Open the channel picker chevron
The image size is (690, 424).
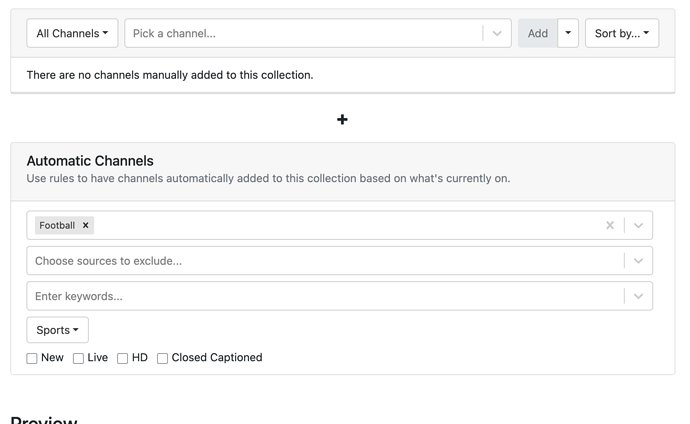(497, 33)
